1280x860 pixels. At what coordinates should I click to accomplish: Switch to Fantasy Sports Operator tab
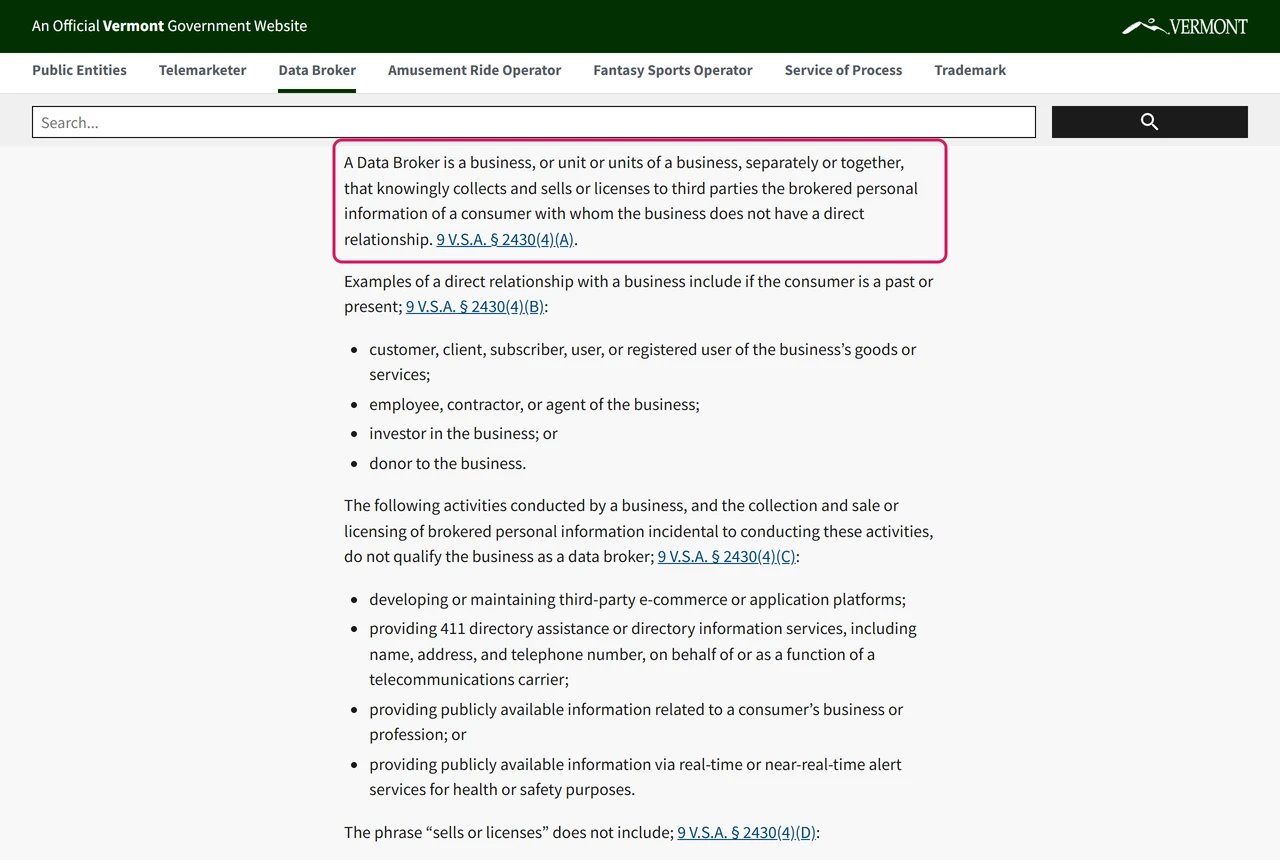coord(673,70)
